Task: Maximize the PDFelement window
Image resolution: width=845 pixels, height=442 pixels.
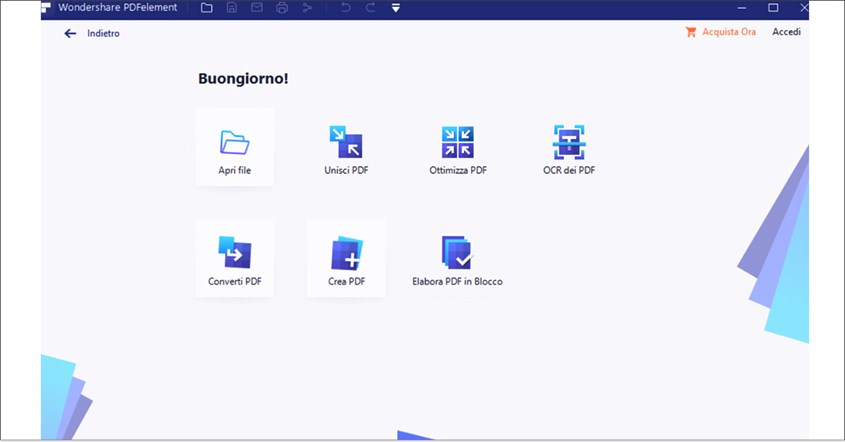Action: [773, 8]
